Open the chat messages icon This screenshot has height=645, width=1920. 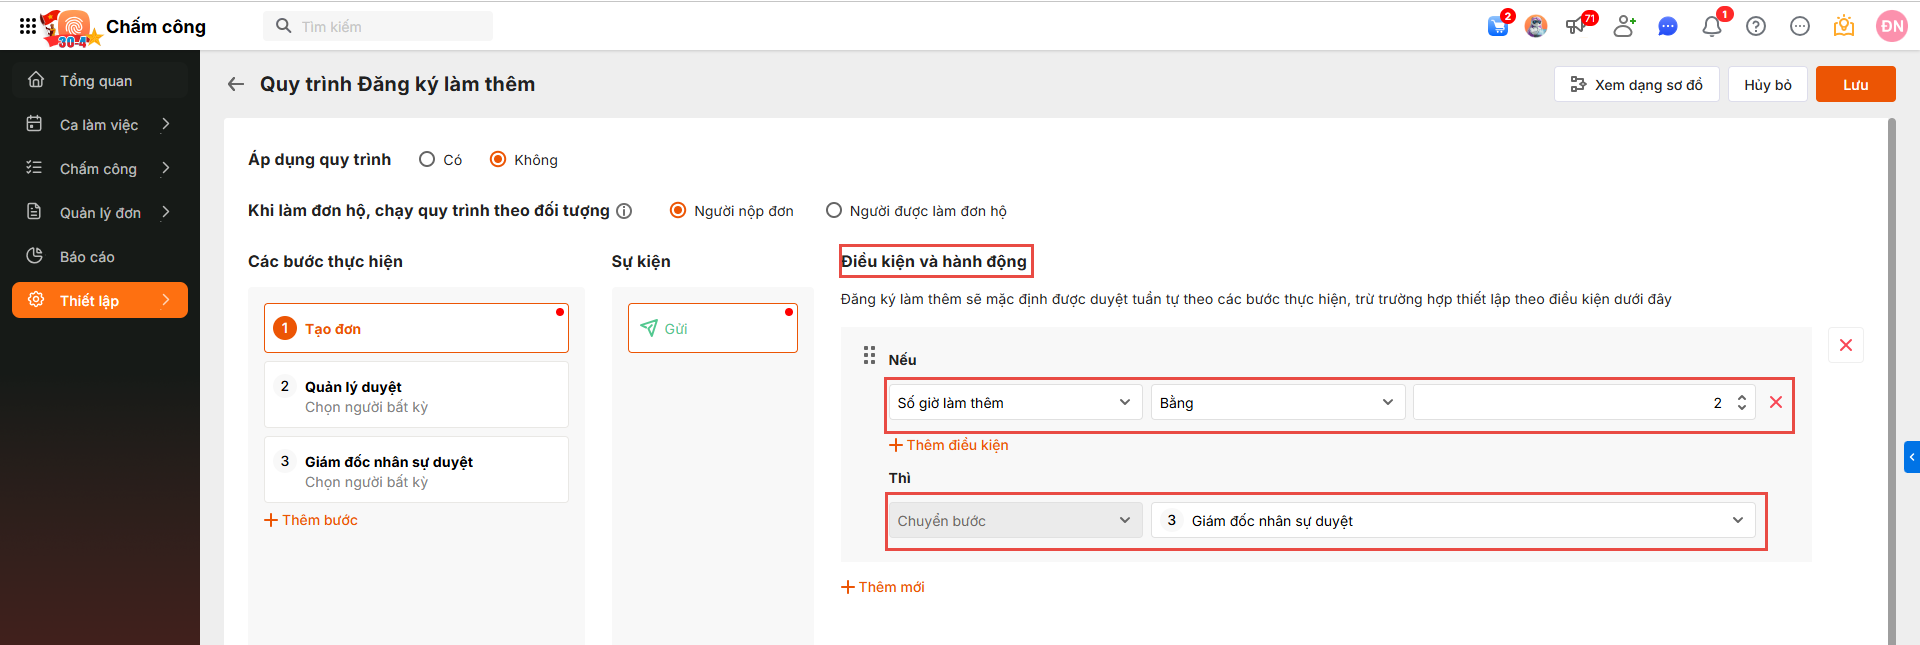pos(1667,26)
